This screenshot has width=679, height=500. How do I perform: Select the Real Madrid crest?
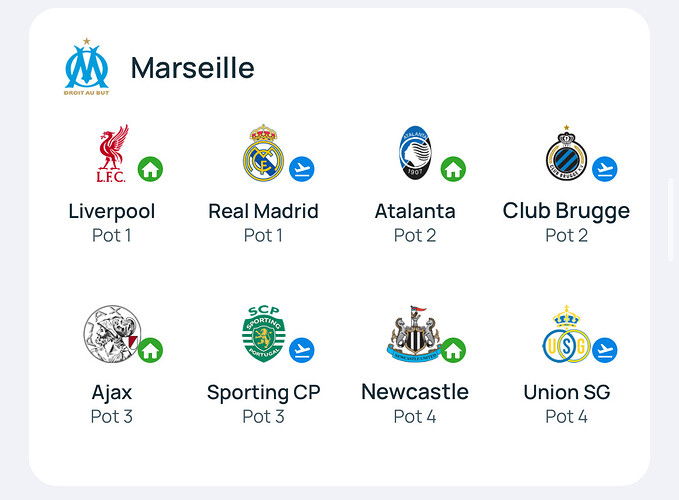263,153
